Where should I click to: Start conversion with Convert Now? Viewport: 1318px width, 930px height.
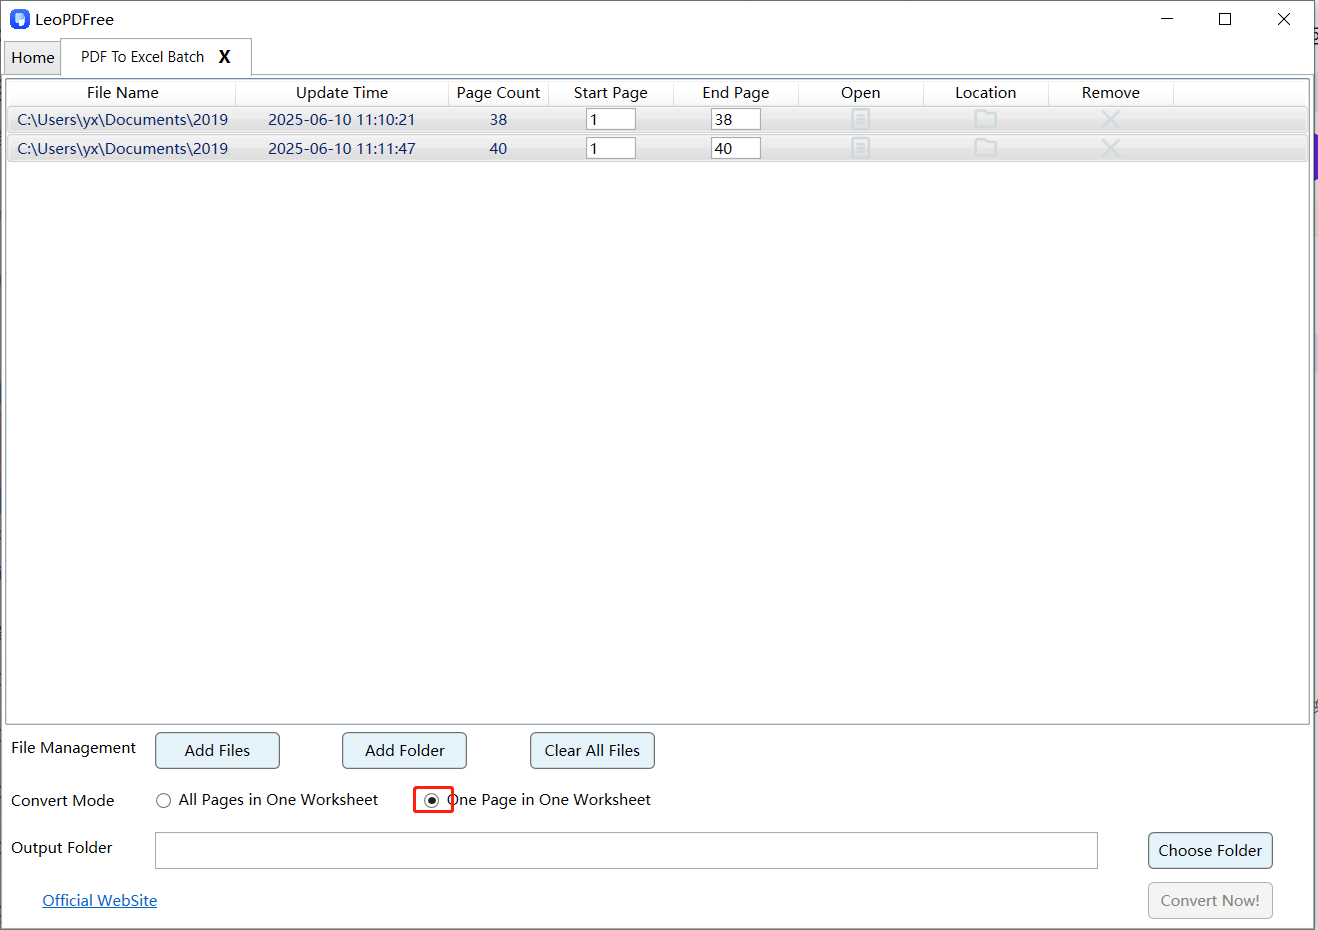(1210, 900)
